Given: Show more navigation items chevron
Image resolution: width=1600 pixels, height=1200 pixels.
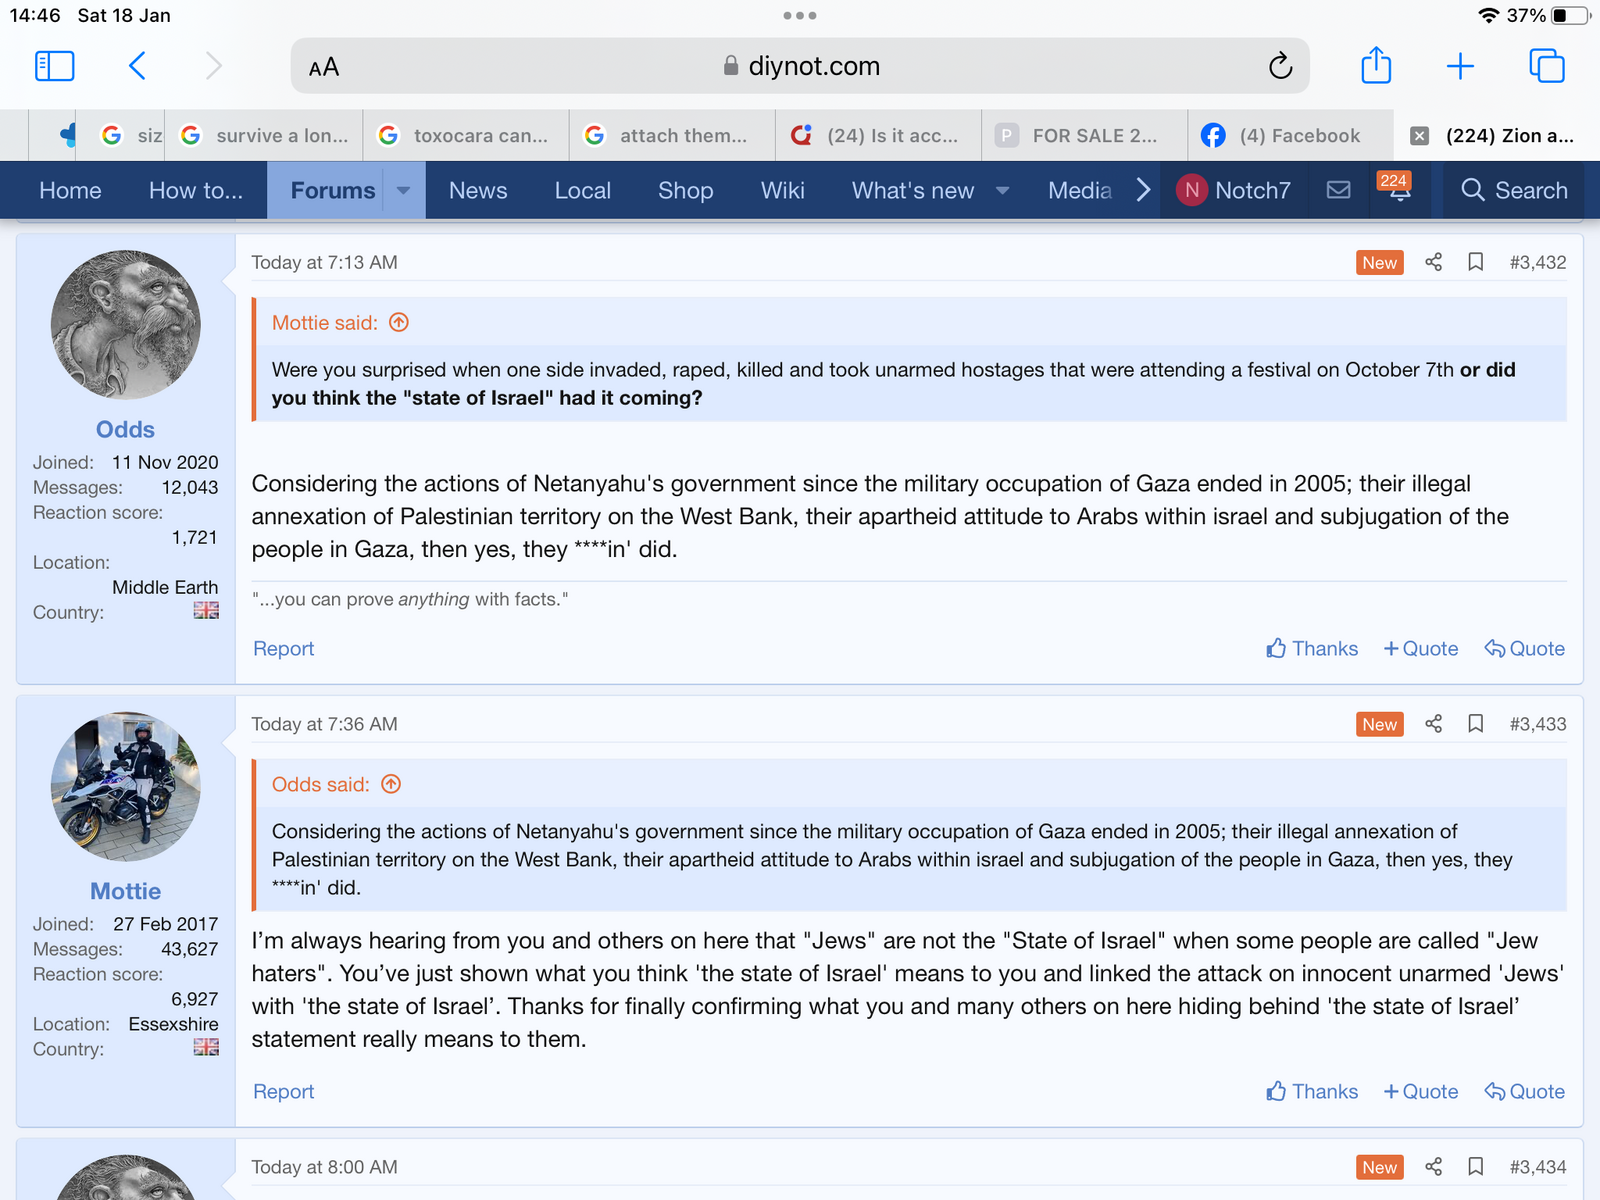Looking at the screenshot, I should point(1143,190).
